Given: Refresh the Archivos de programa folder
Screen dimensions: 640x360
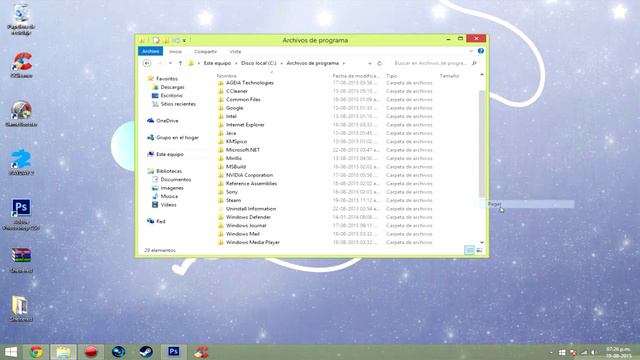Looking at the screenshot, I should tap(380, 63).
